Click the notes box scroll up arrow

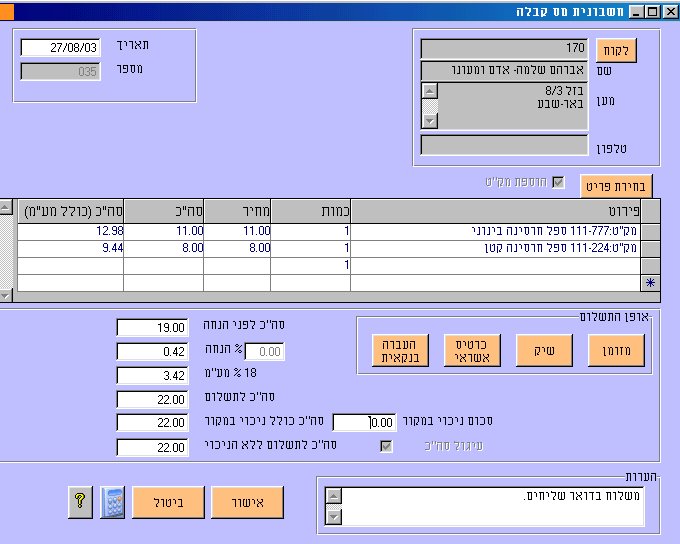[333, 495]
